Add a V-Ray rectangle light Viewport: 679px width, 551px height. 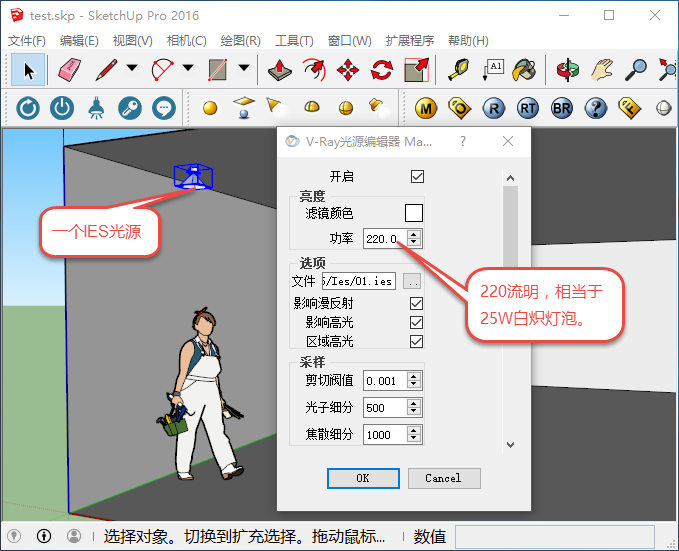click(x=244, y=107)
